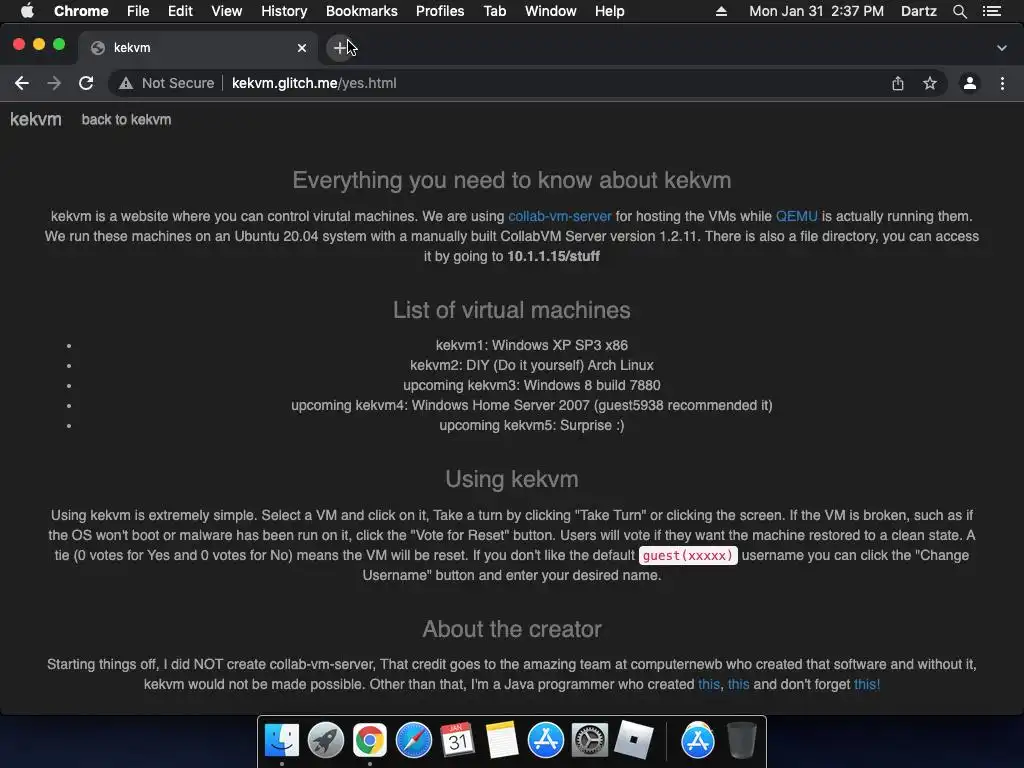Open App Store icon next to Notes

(545, 741)
